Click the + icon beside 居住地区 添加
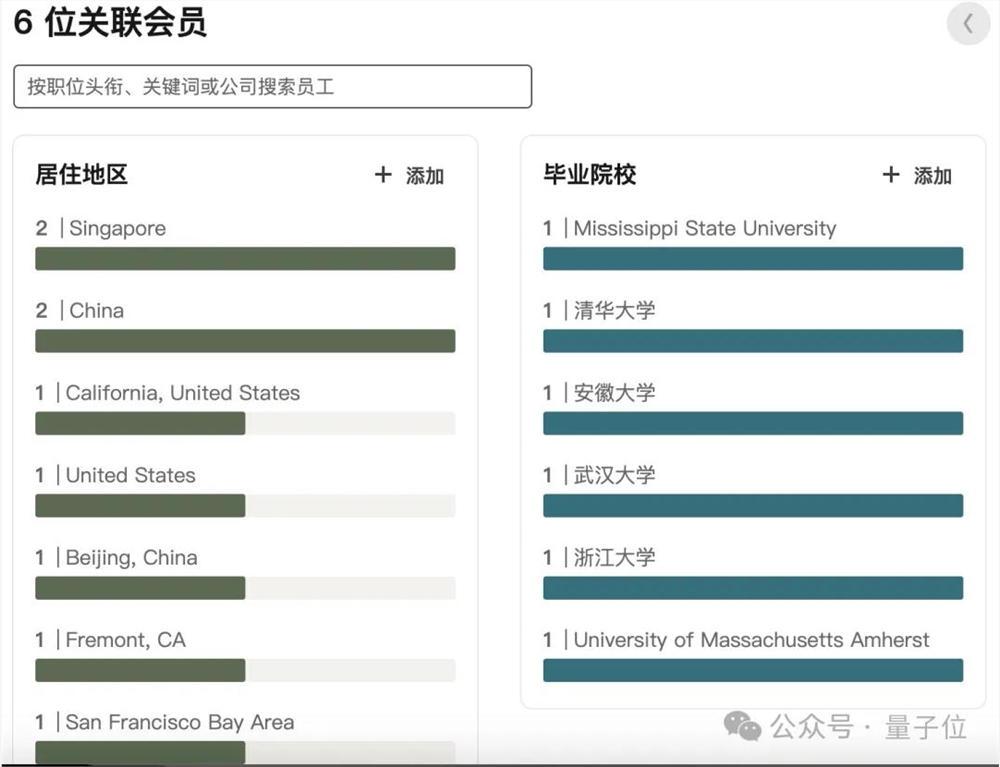 [x=383, y=175]
